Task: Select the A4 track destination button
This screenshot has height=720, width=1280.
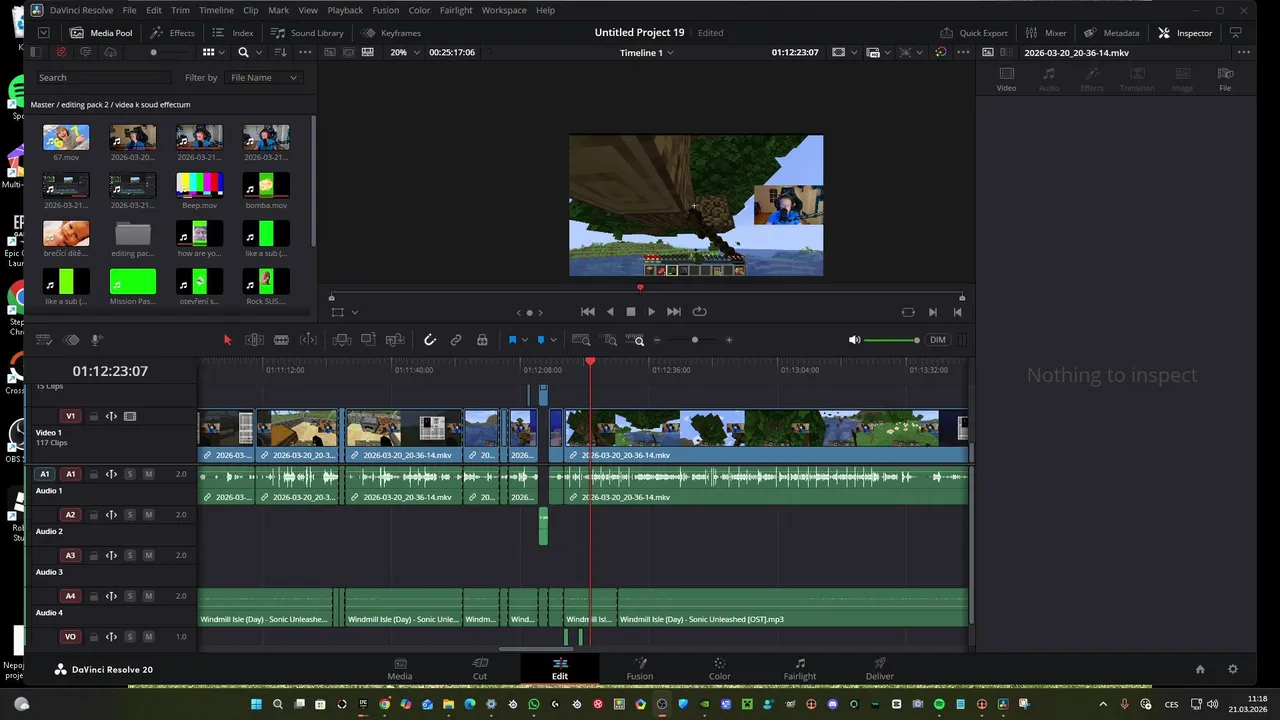Action: (70, 596)
